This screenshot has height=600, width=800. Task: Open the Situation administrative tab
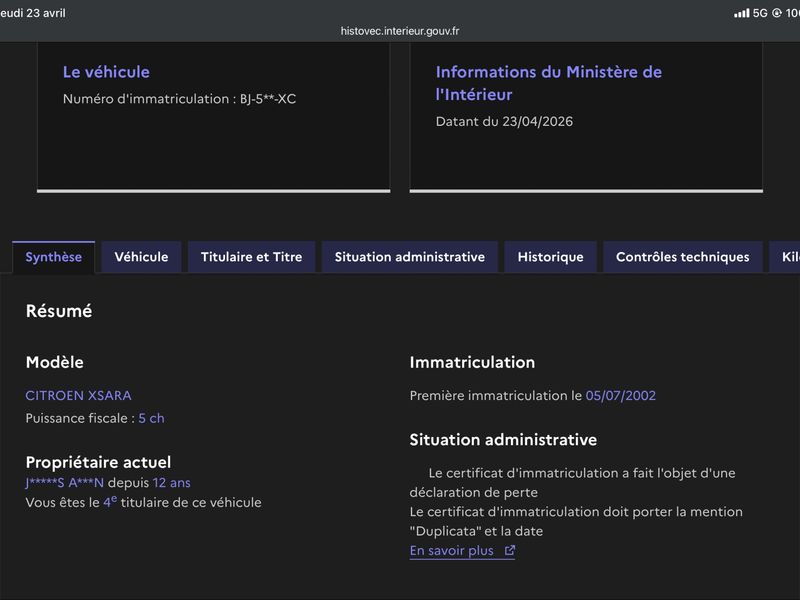click(410, 257)
